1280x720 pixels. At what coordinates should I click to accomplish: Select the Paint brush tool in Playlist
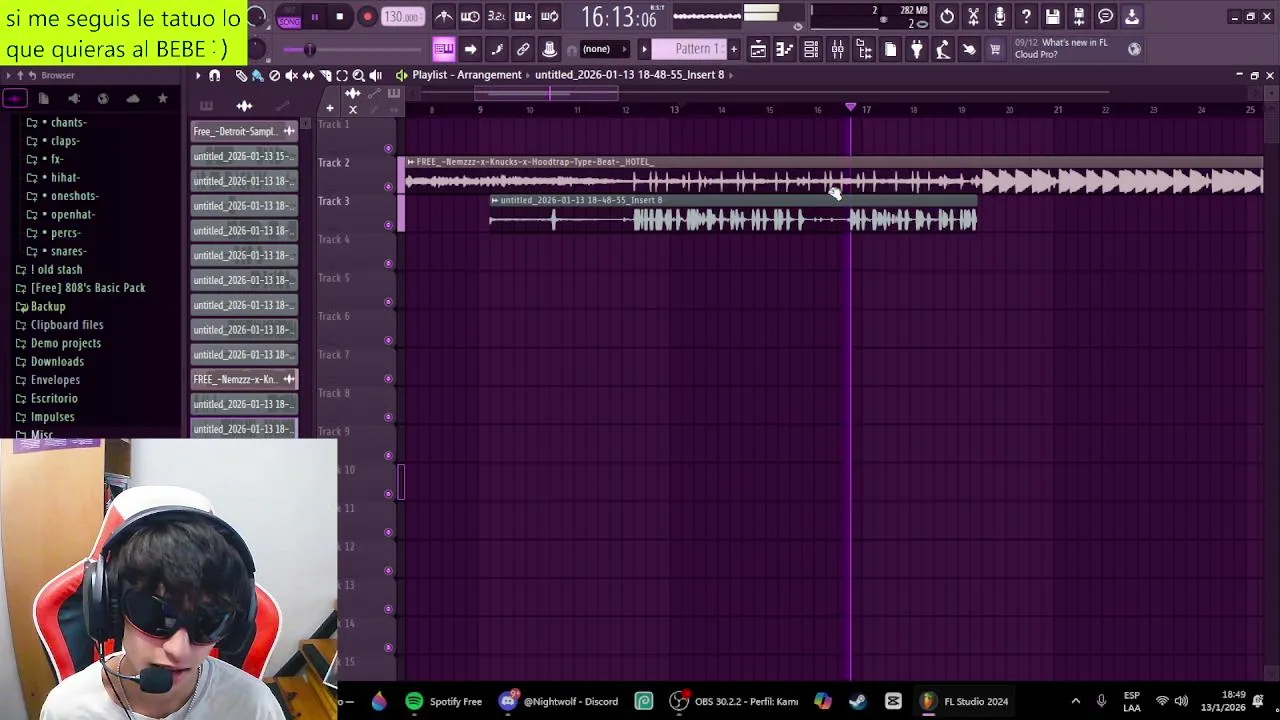[x=257, y=75]
